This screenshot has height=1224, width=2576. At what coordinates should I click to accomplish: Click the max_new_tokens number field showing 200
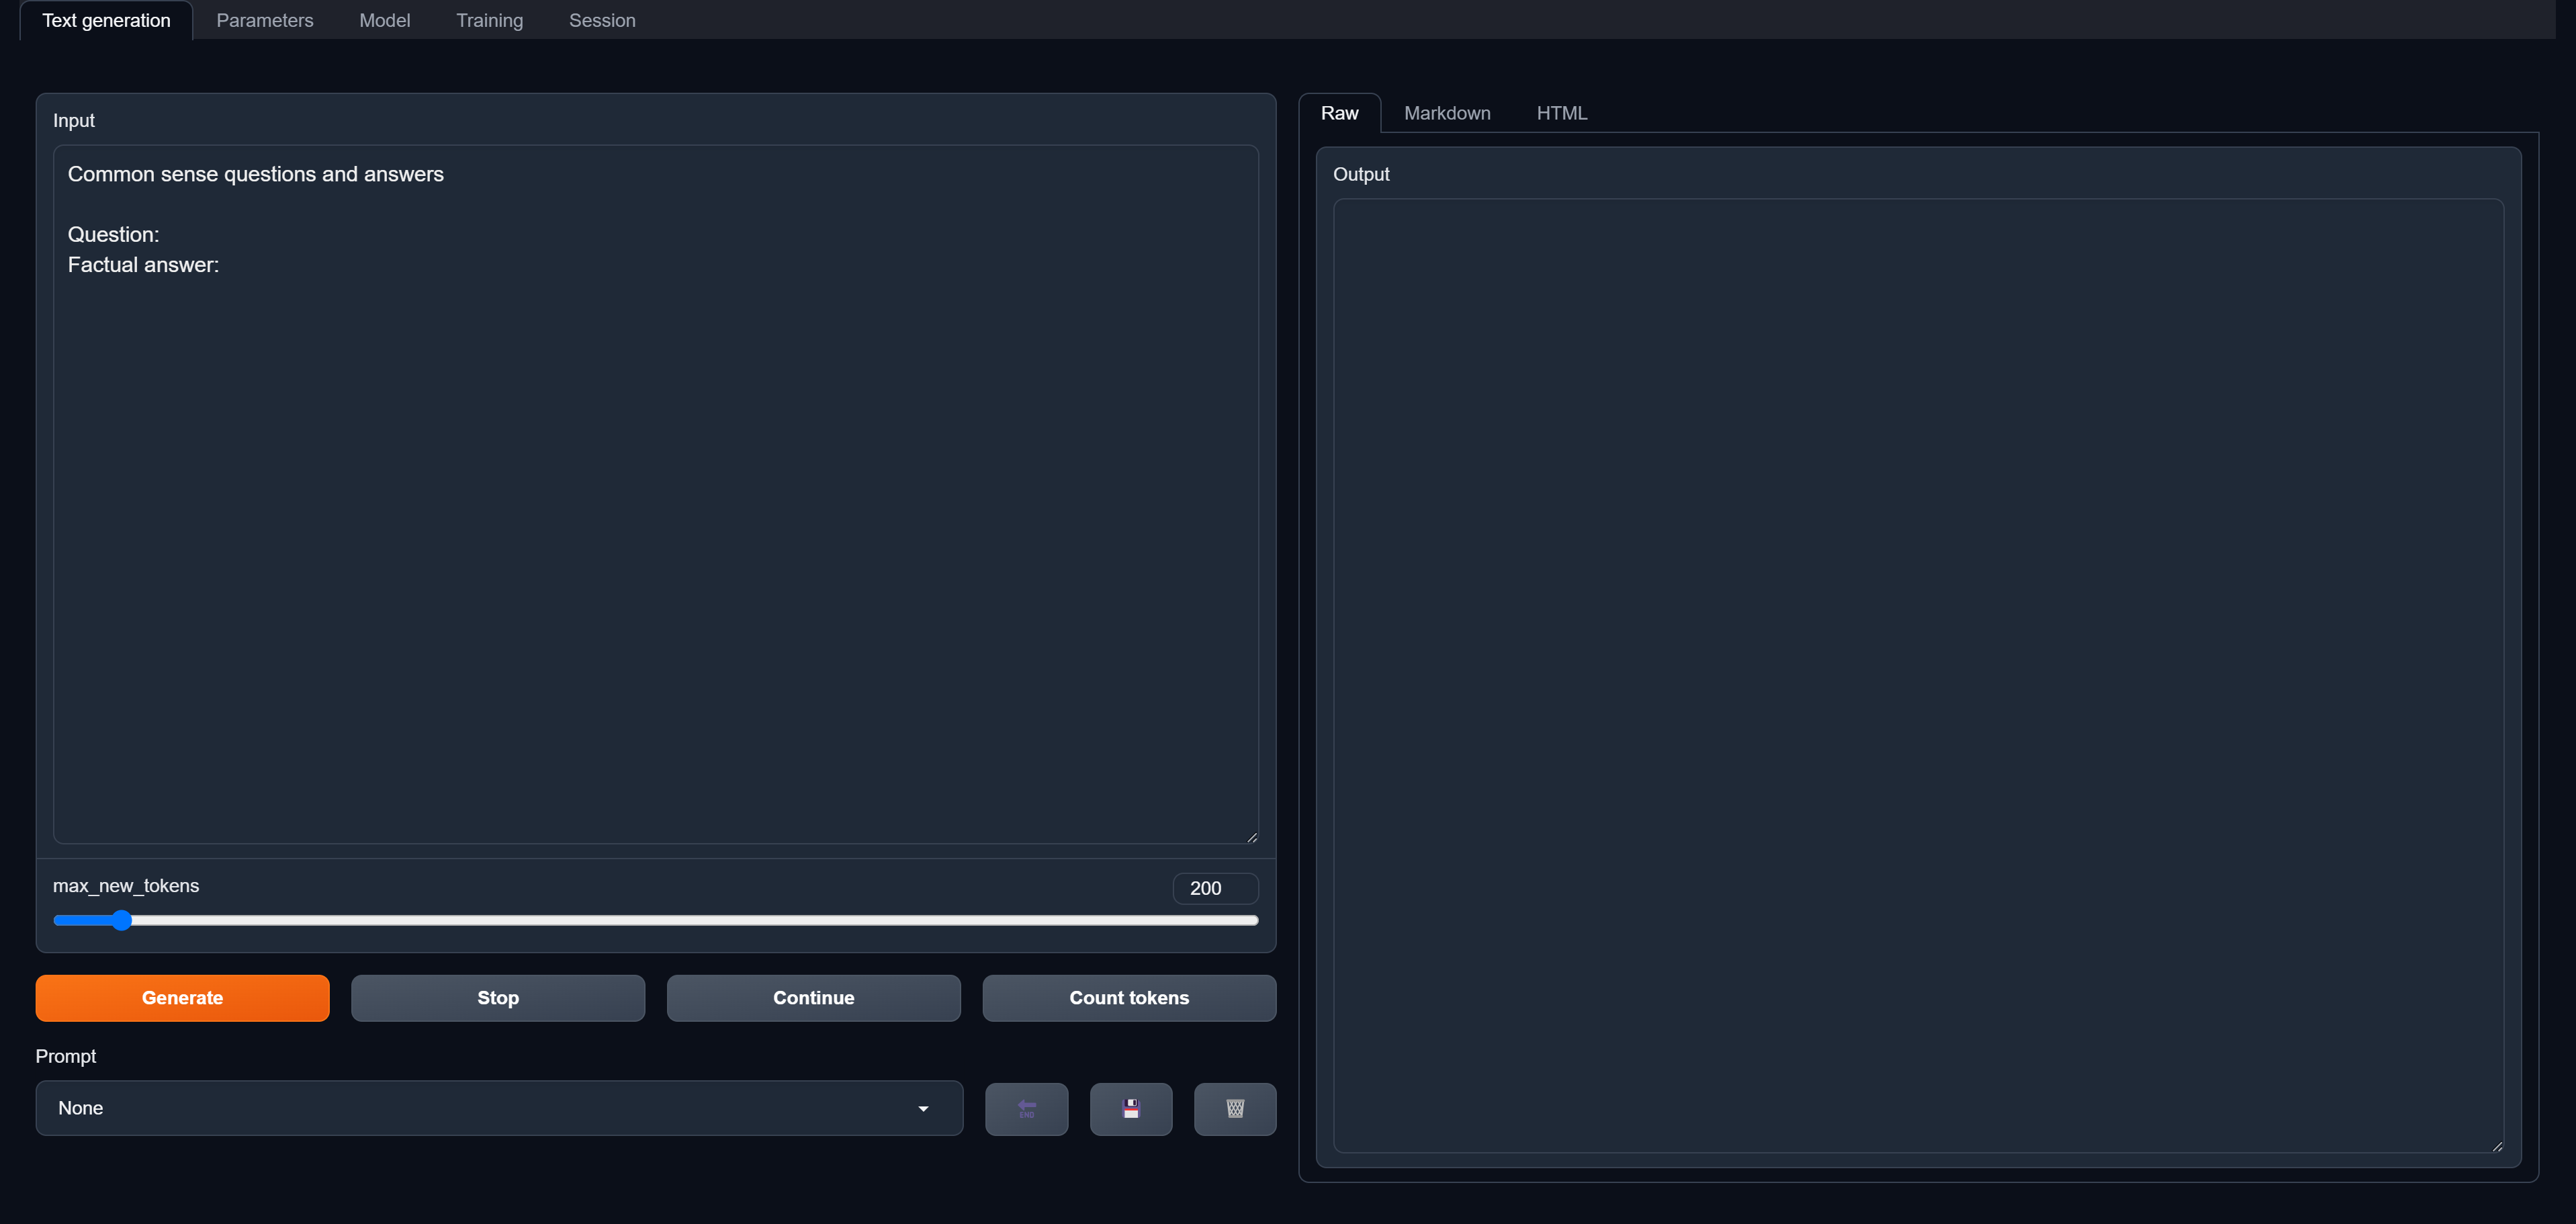pyautogui.click(x=1215, y=887)
